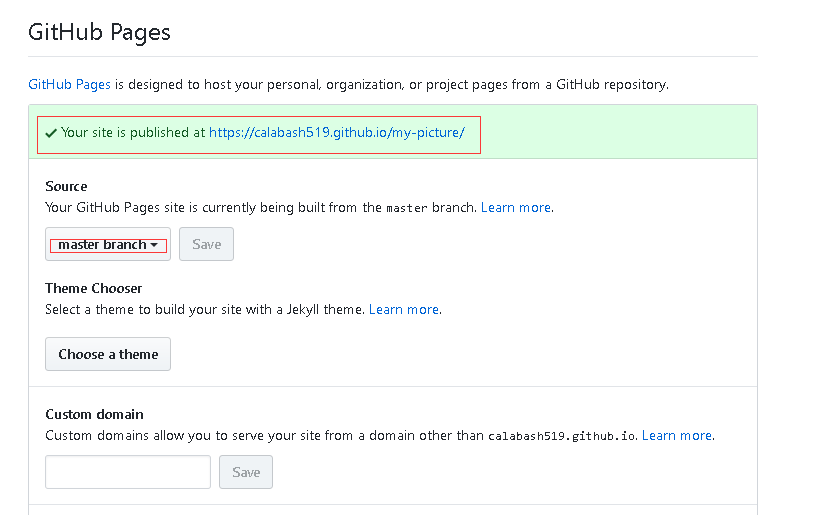The width and height of the screenshot is (835, 515).
Task: Click the Custom domain heading
Action: tap(94, 414)
